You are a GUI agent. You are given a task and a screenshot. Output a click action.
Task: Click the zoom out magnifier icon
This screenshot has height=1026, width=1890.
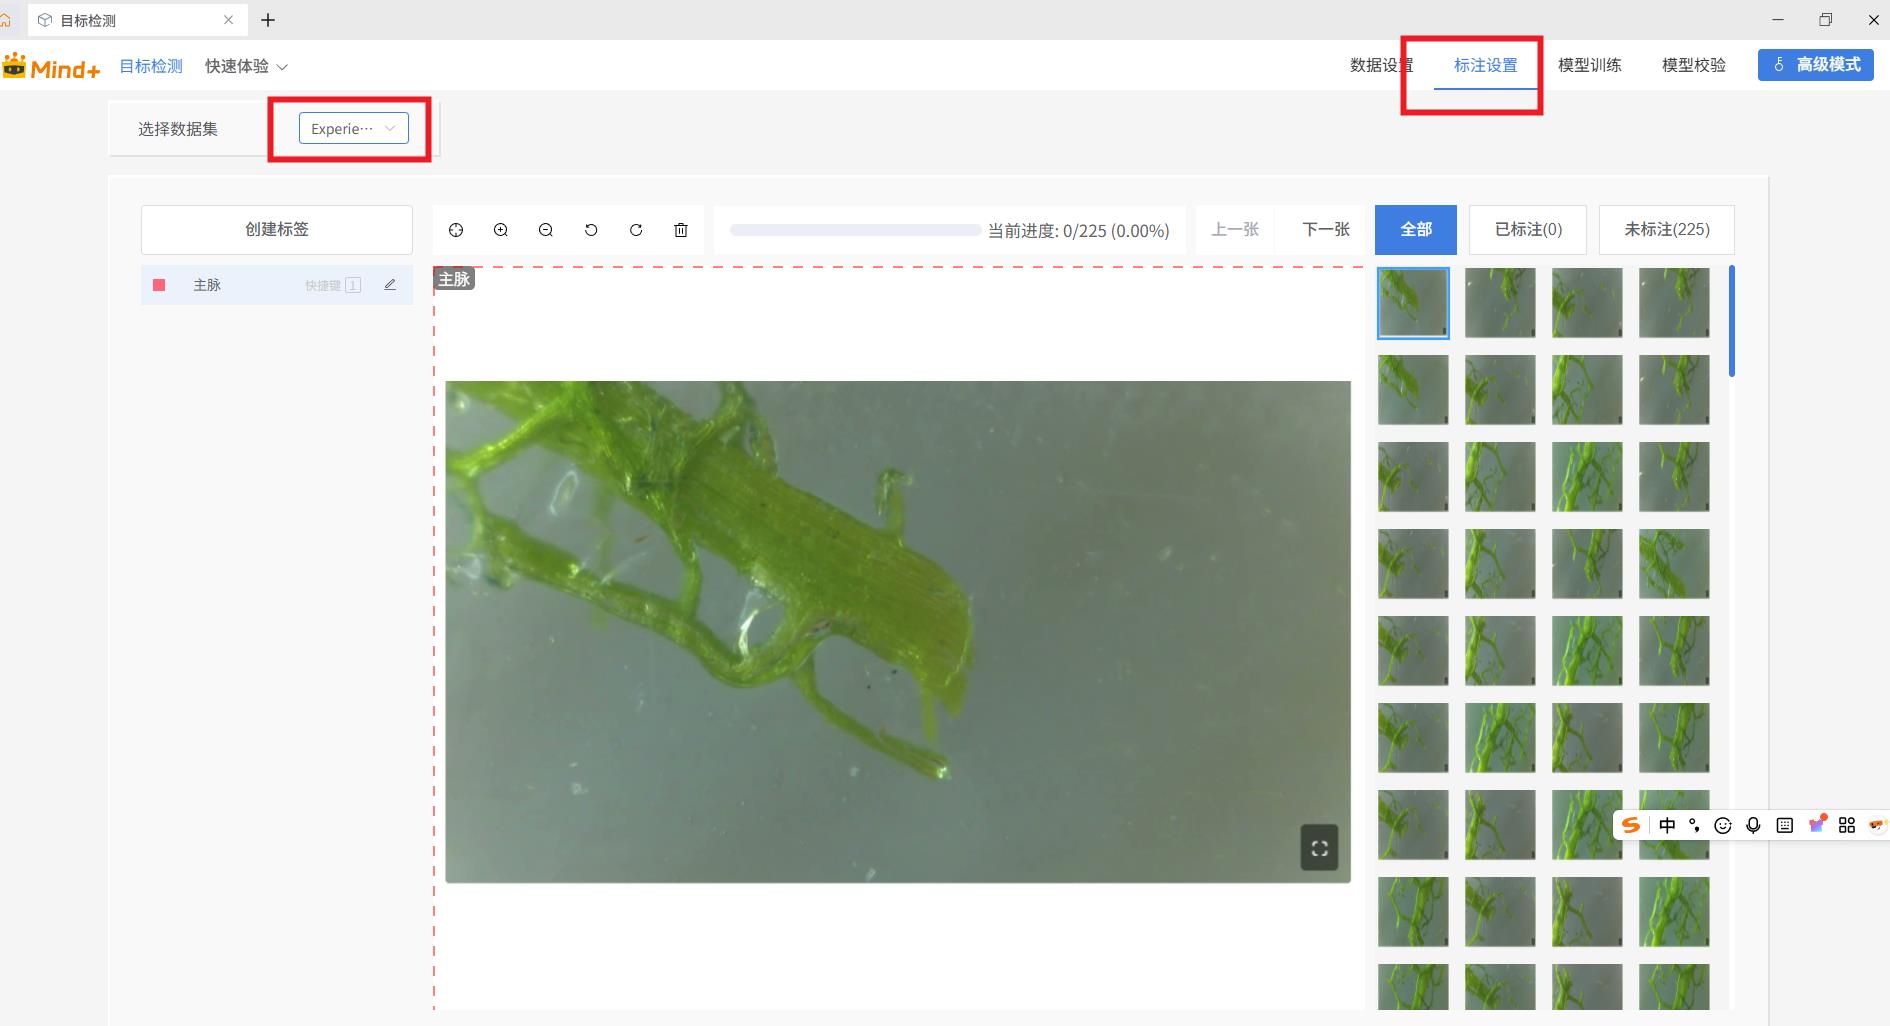(546, 230)
